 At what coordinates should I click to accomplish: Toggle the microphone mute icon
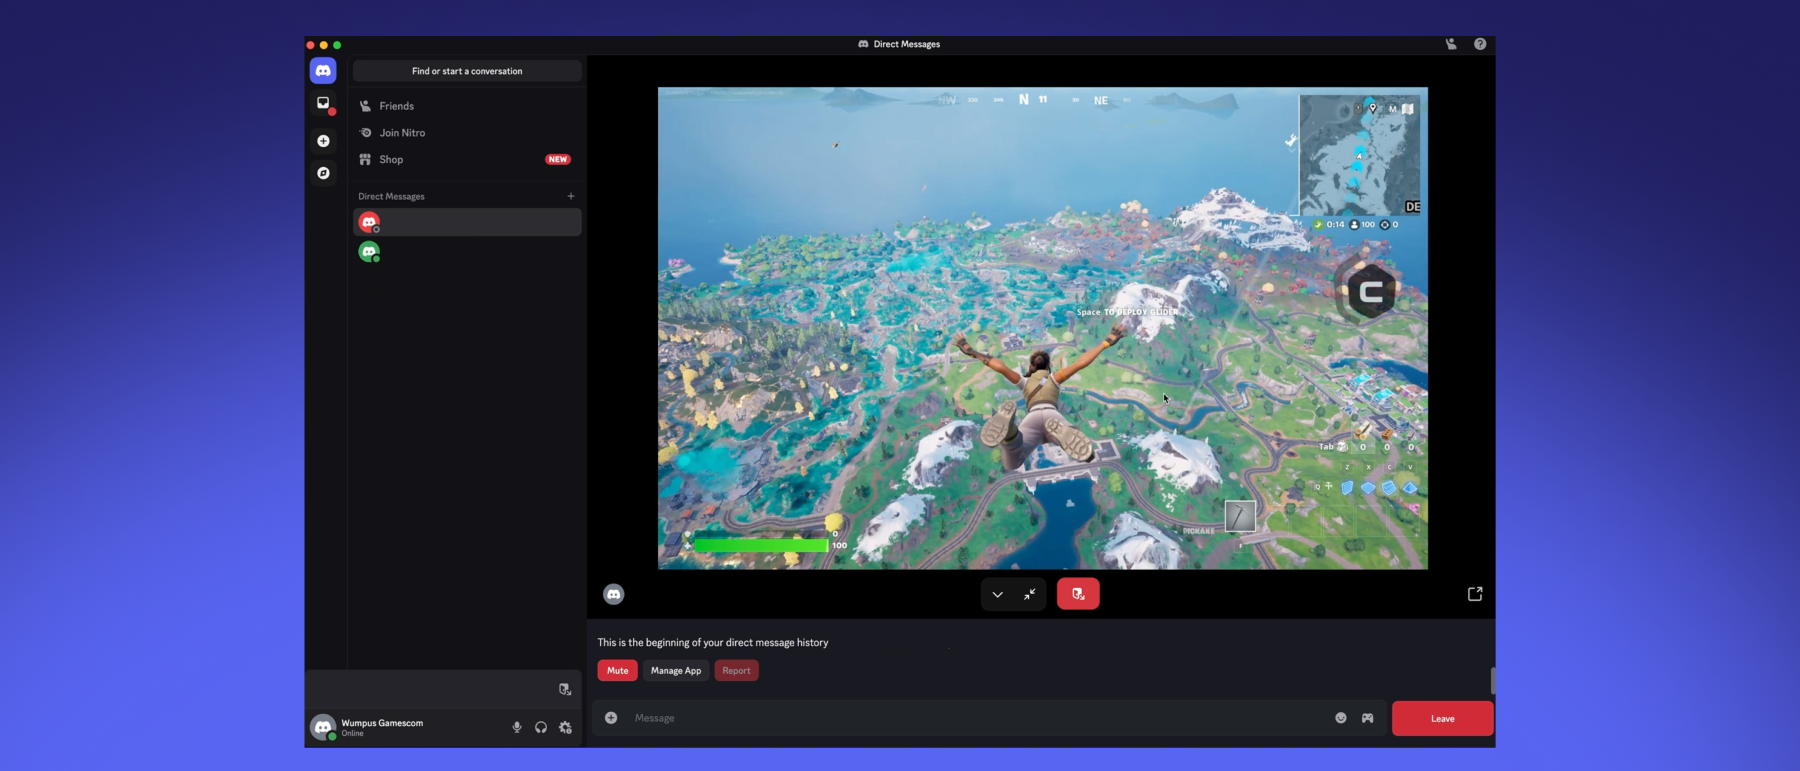pos(517,728)
